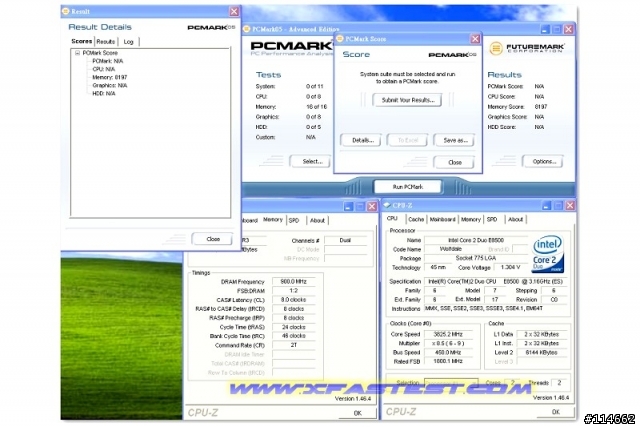640x427 pixels.
Task: Select SPD tab in left CPU-Z window
Action: pos(294,220)
